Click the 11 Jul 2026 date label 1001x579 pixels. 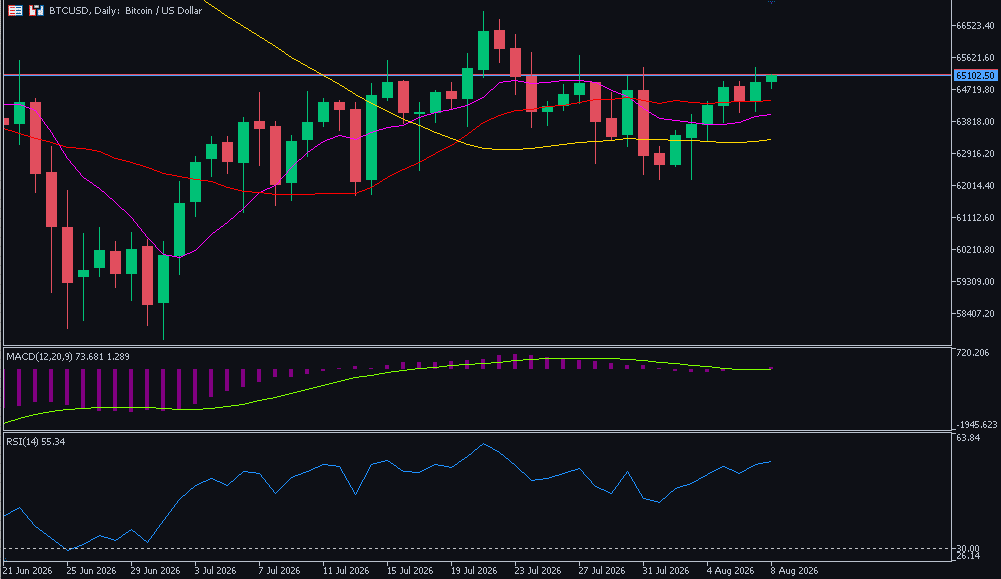[x=345, y=570]
